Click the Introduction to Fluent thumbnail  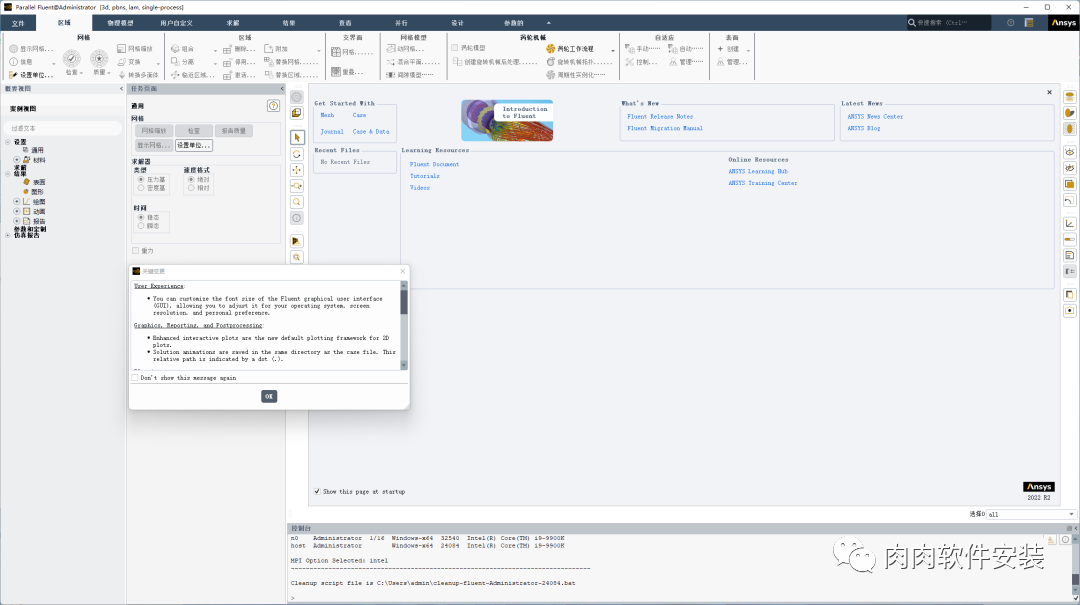pos(507,120)
